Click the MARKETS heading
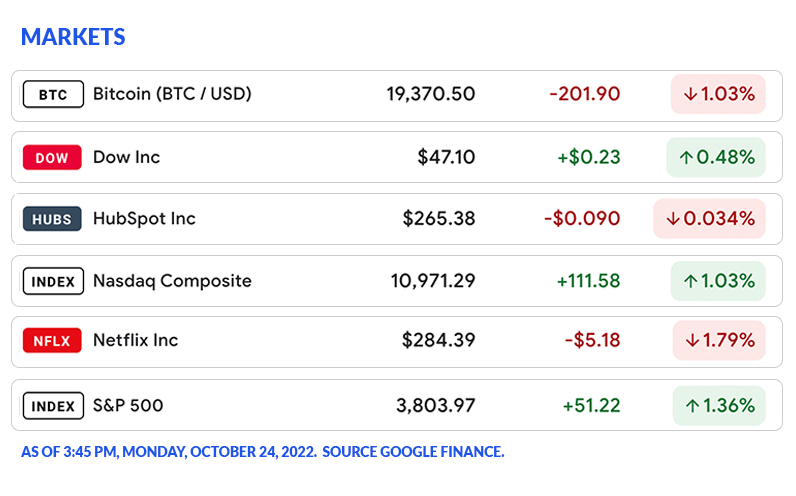 coord(73,37)
